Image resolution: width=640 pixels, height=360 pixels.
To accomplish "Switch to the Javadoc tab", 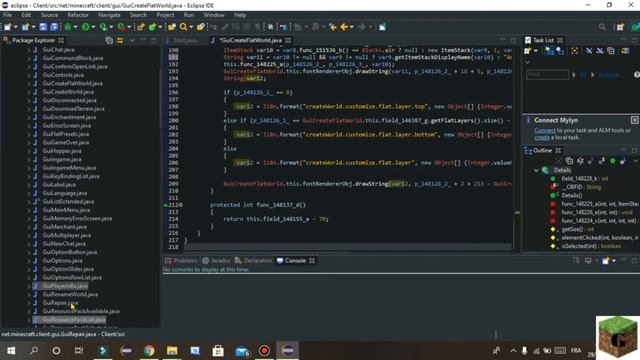I will pos(217,260).
